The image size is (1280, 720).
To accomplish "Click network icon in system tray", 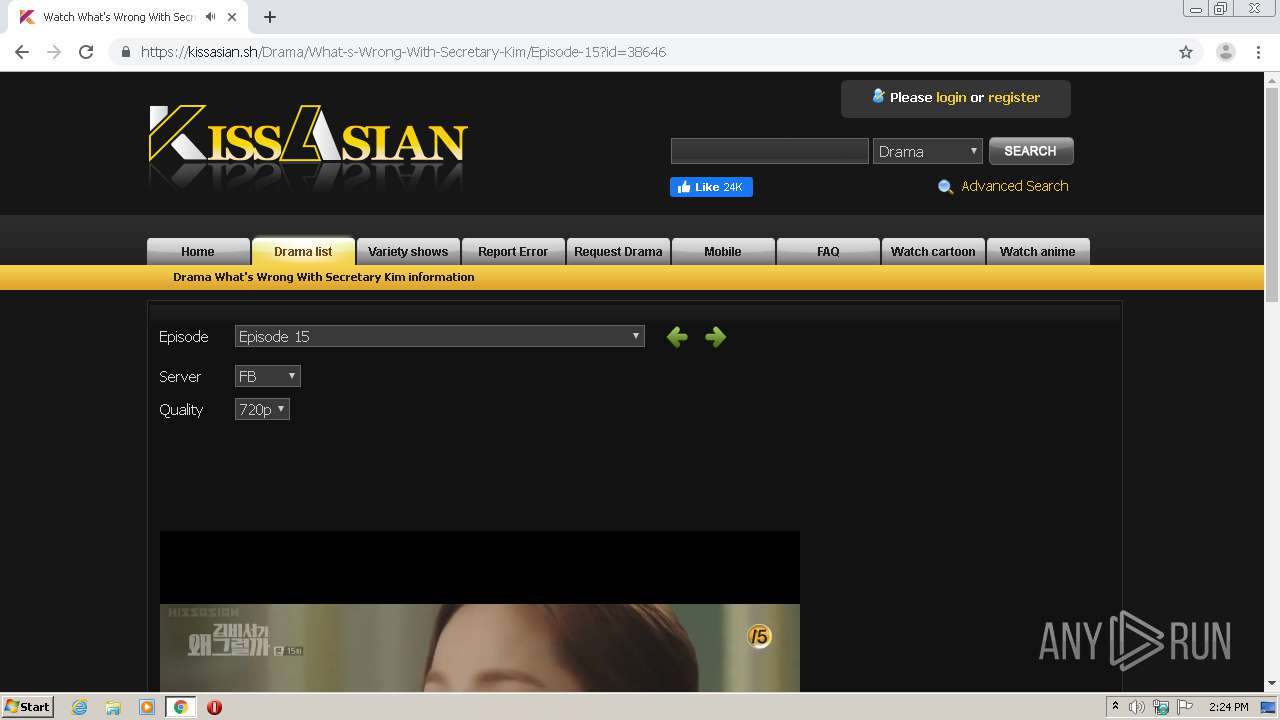I will pos(1161,707).
